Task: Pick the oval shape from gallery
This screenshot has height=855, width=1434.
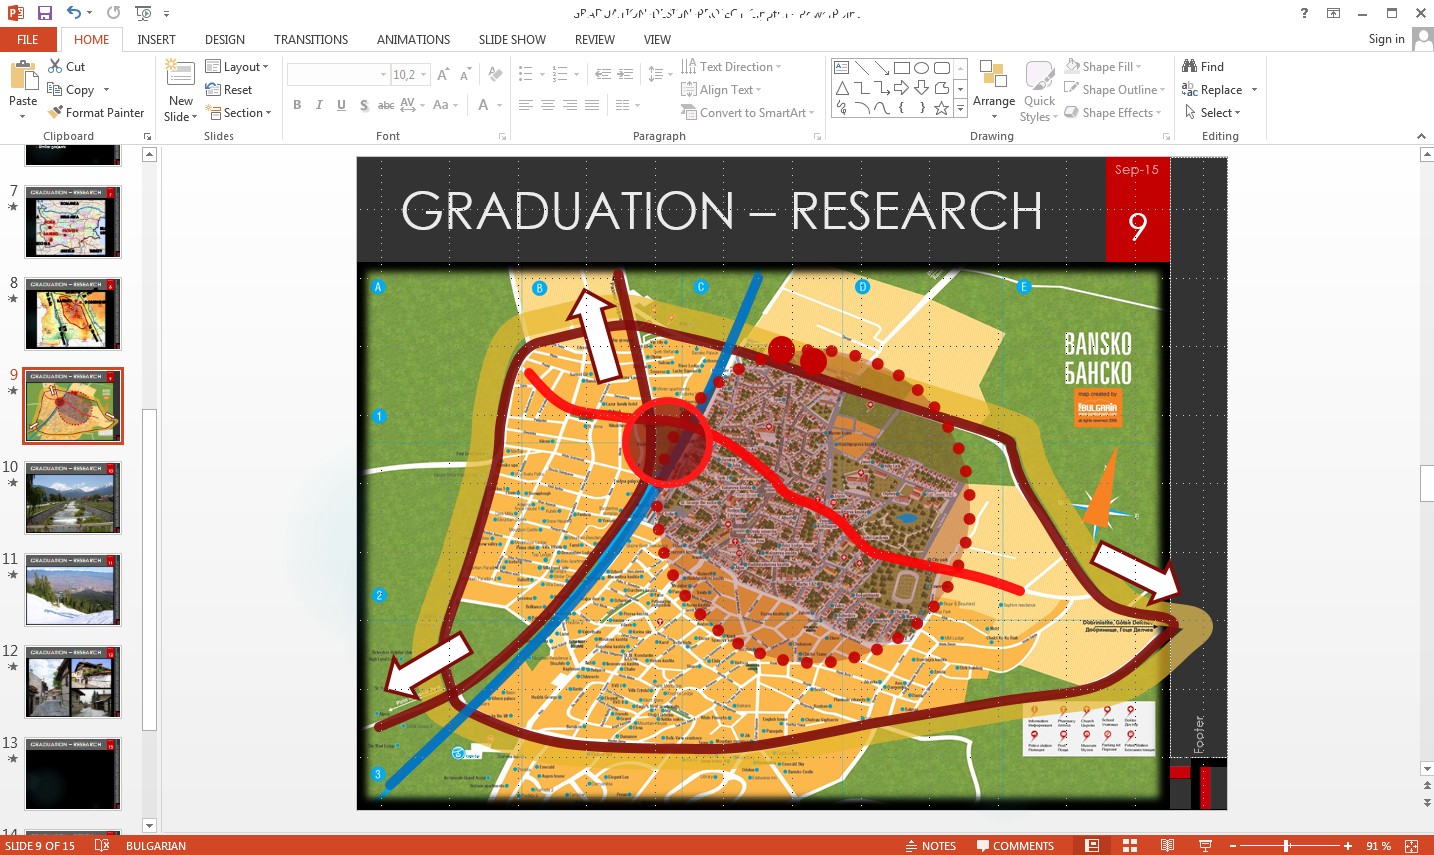Action: (x=922, y=68)
